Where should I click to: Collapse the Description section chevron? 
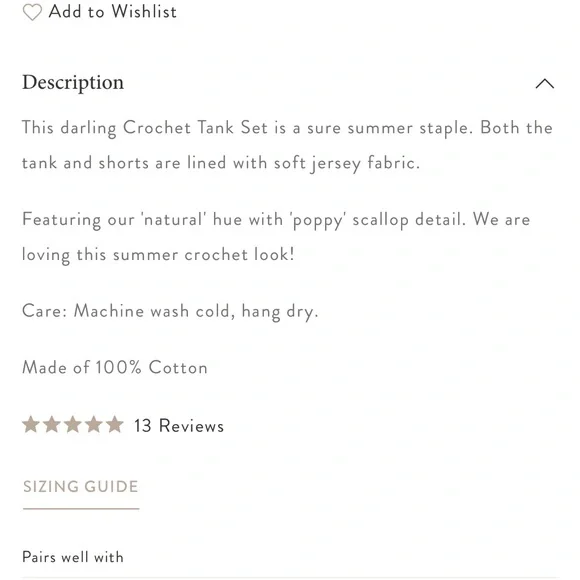tap(544, 84)
